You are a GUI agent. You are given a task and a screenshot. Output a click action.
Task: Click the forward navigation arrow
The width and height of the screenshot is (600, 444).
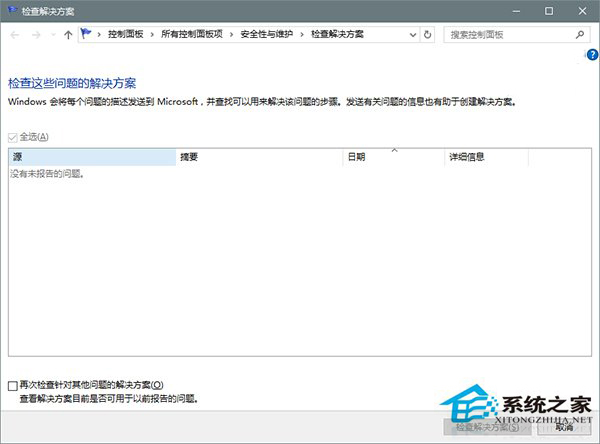(36, 35)
